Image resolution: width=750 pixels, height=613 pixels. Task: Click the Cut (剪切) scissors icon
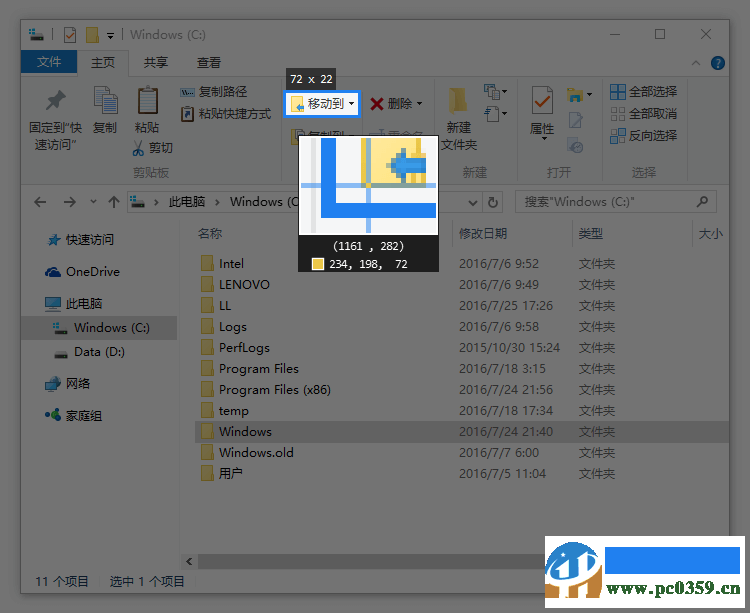(138, 148)
